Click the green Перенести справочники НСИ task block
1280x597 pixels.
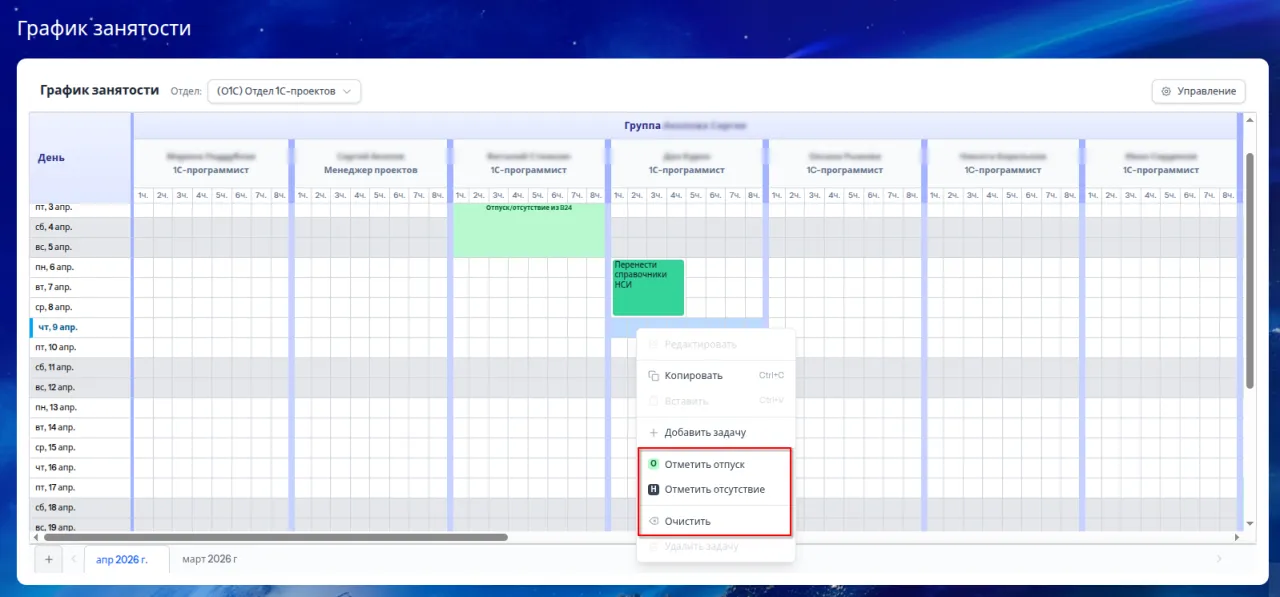647,287
